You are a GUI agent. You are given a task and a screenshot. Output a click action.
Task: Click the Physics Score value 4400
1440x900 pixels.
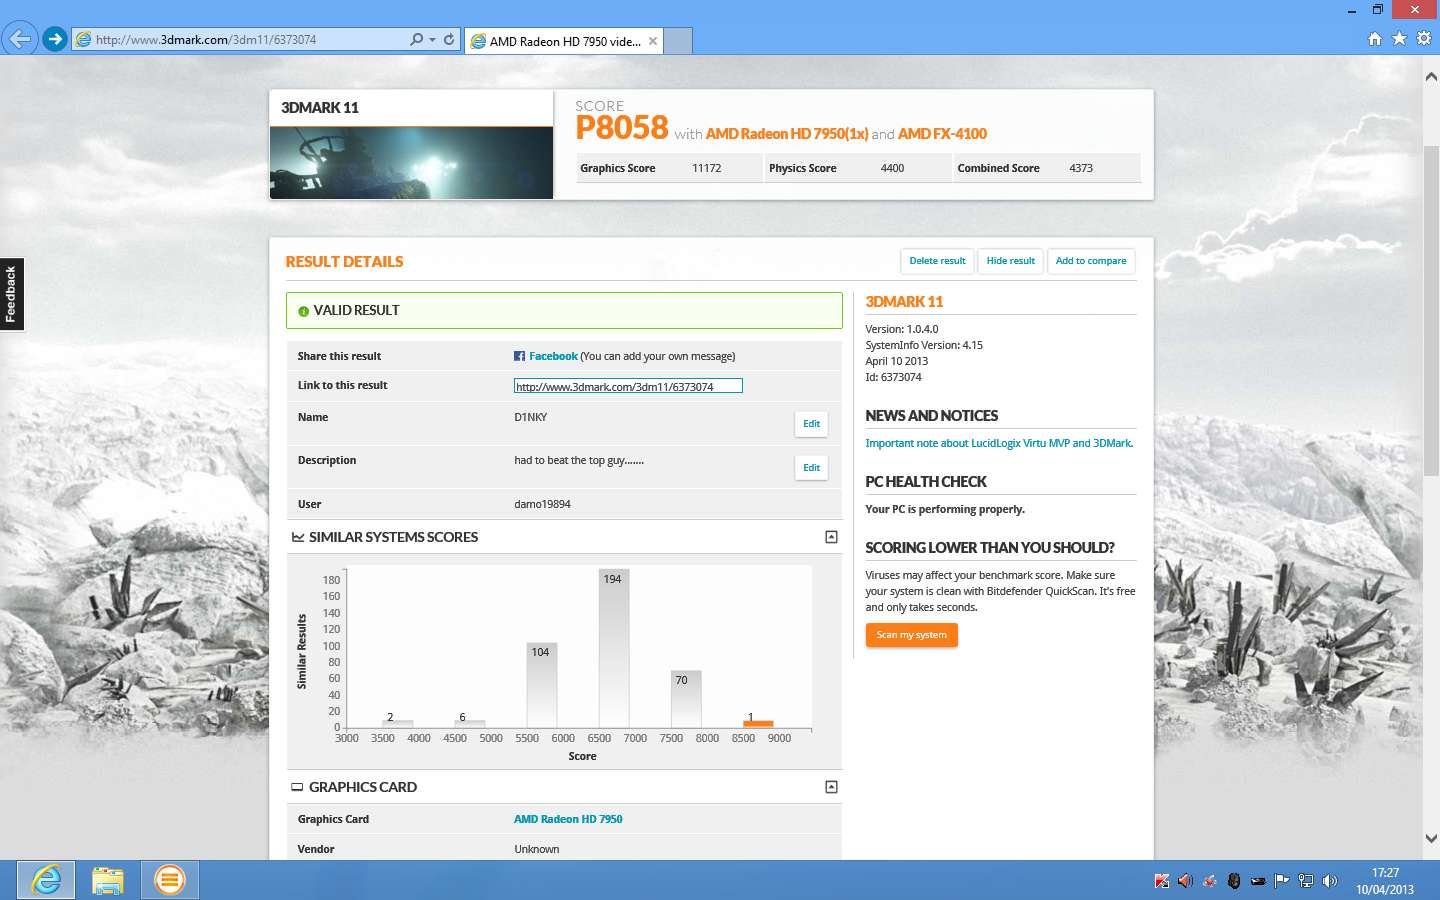892,168
